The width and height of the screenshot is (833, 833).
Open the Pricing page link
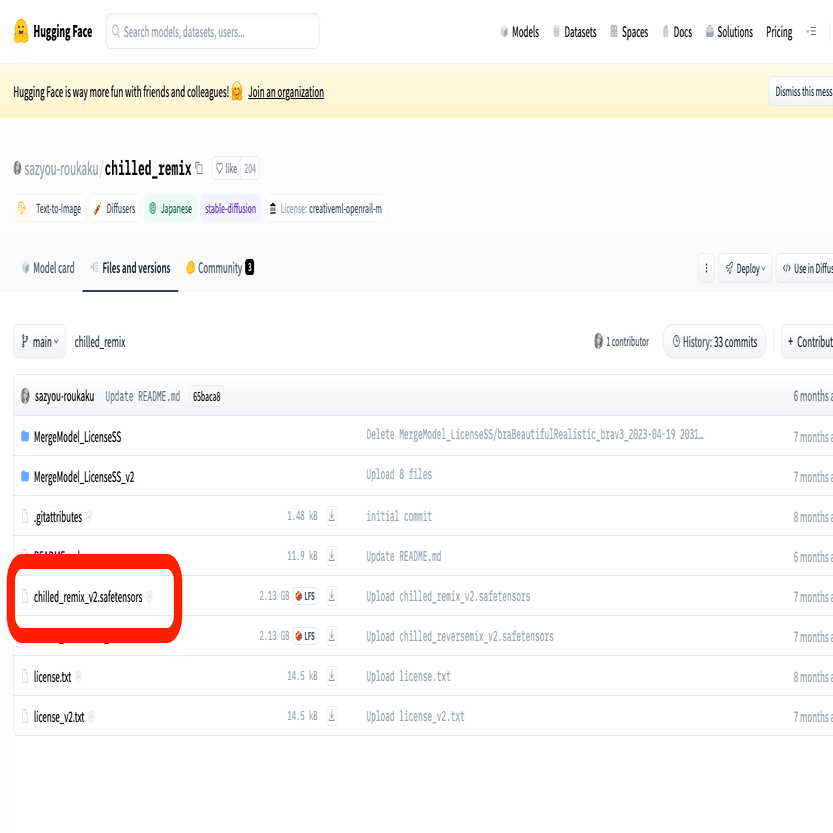click(779, 32)
